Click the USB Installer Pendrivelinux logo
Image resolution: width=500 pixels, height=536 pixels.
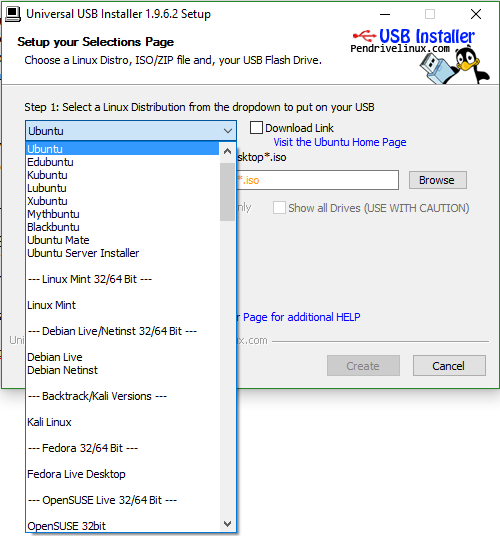(413, 41)
